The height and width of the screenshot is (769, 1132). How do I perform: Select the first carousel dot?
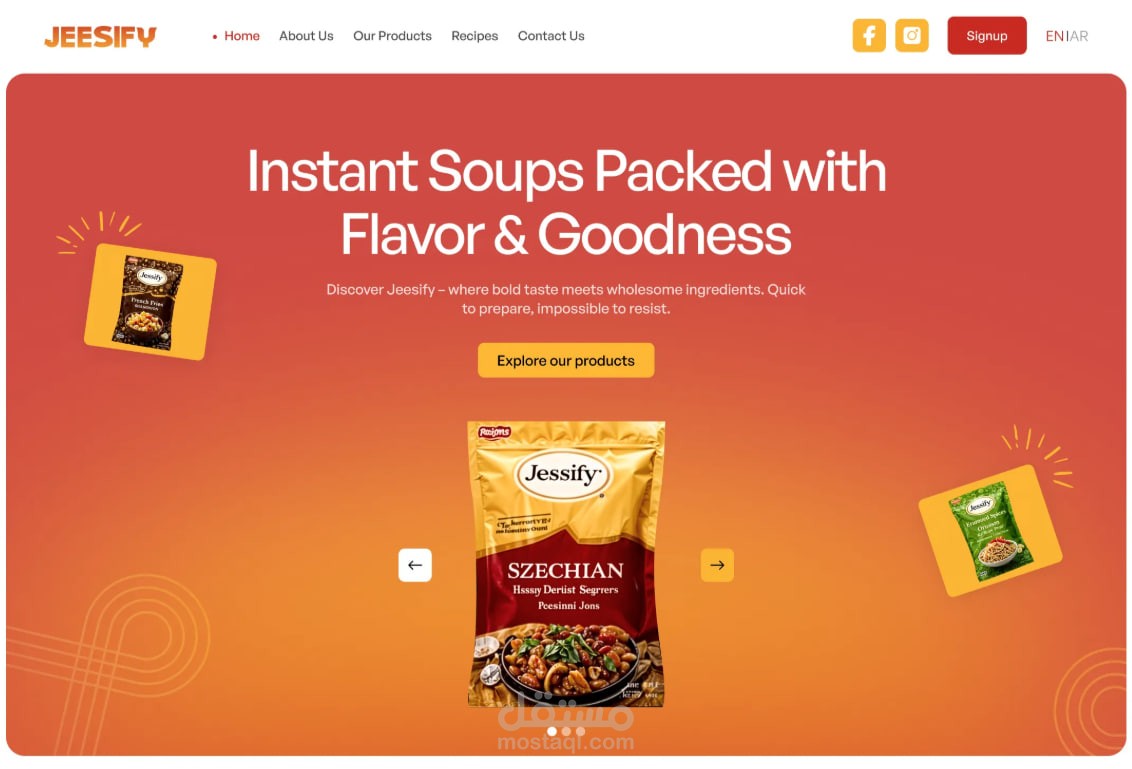[552, 731]
